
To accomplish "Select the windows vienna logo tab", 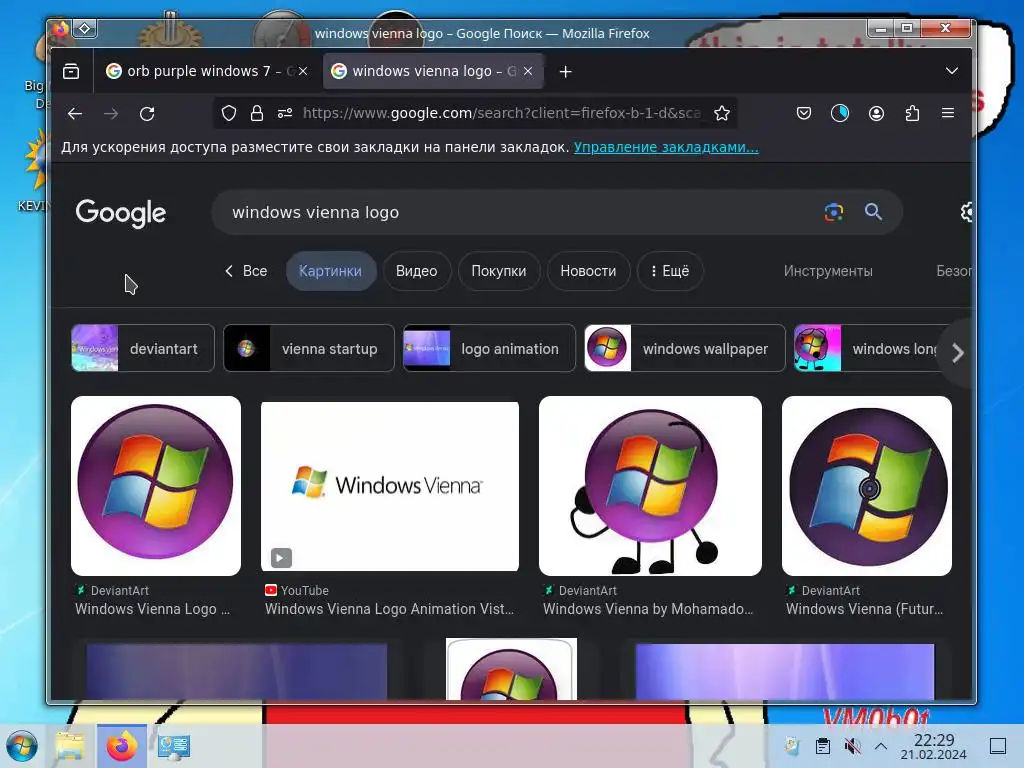I will click(x=433, y=71).
